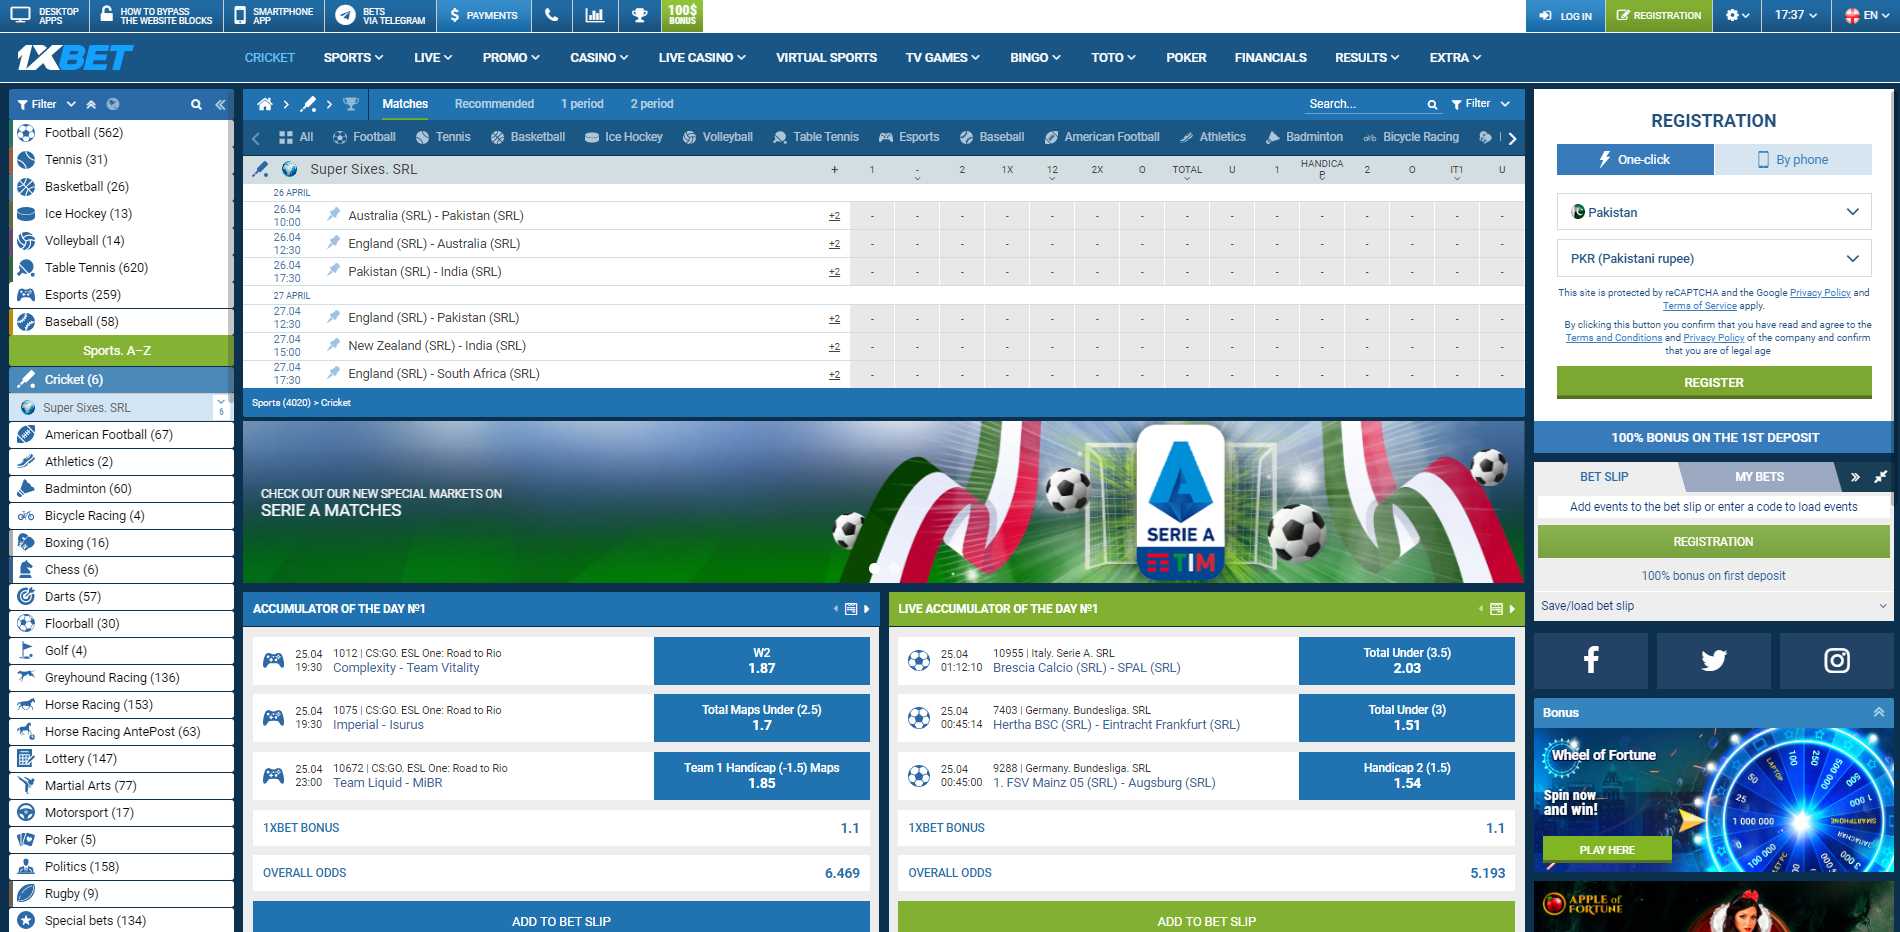
Task: Select the One-click registration option
Action: pos(1635,159)
